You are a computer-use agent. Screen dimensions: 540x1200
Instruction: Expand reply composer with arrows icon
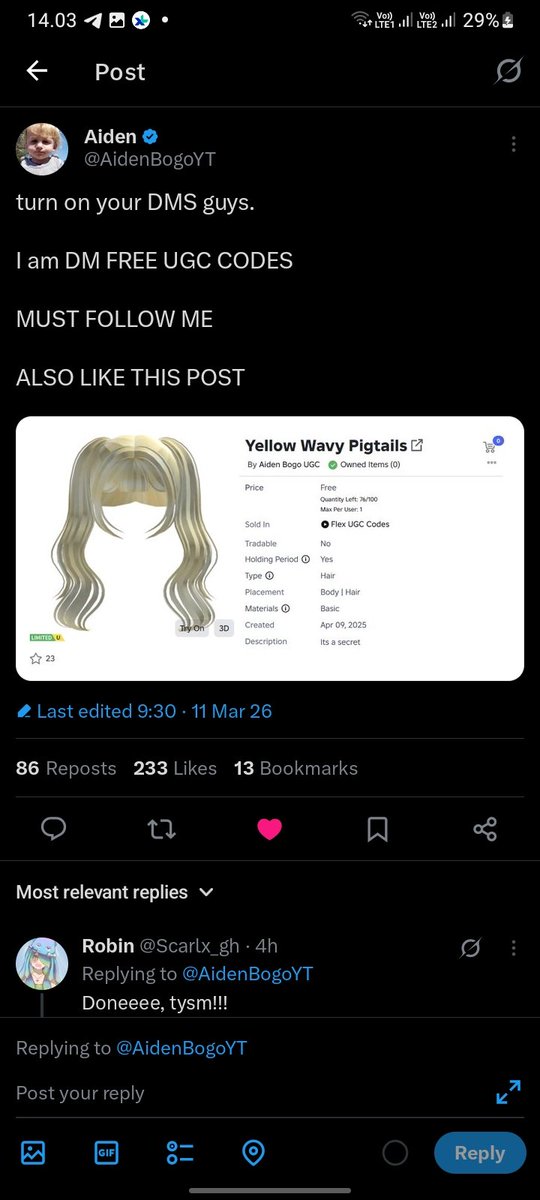508,1092
